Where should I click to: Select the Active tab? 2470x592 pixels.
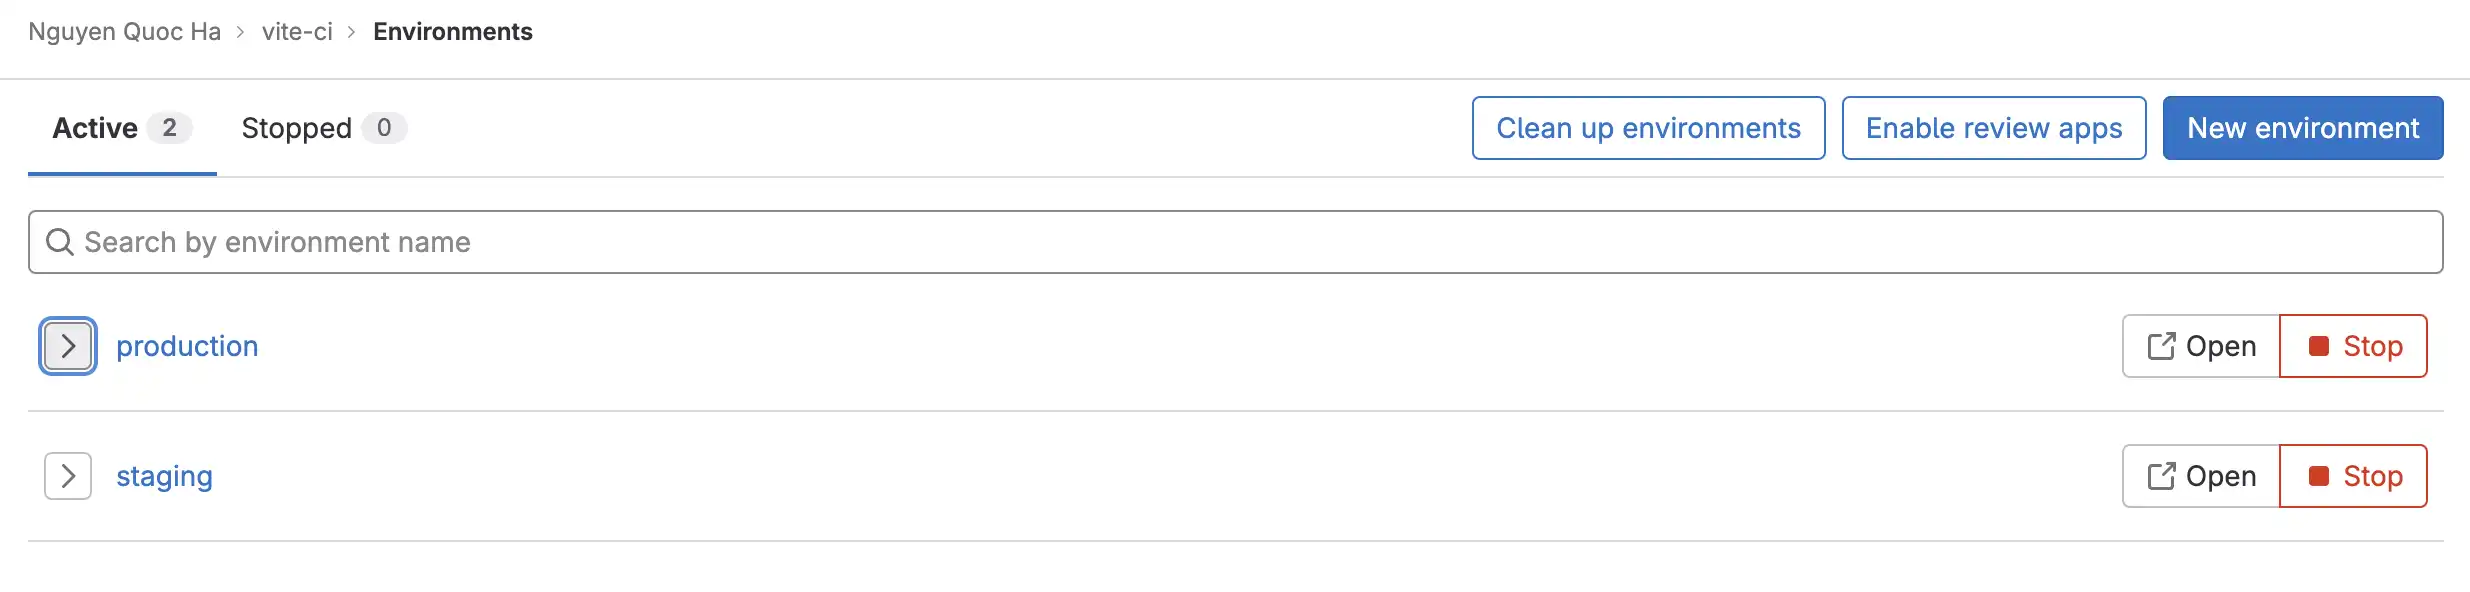click(x=95, y=128)
